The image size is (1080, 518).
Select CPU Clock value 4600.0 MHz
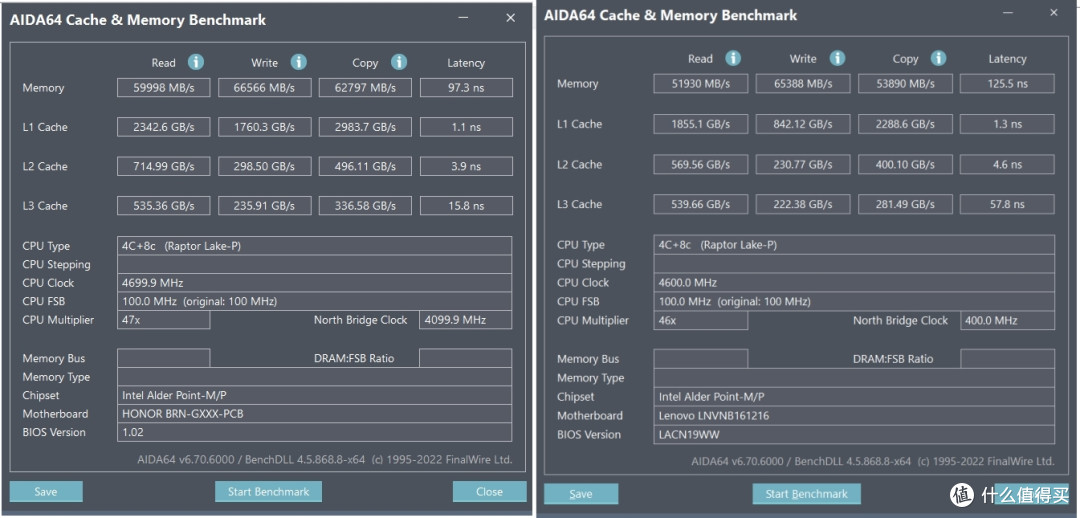854,283
